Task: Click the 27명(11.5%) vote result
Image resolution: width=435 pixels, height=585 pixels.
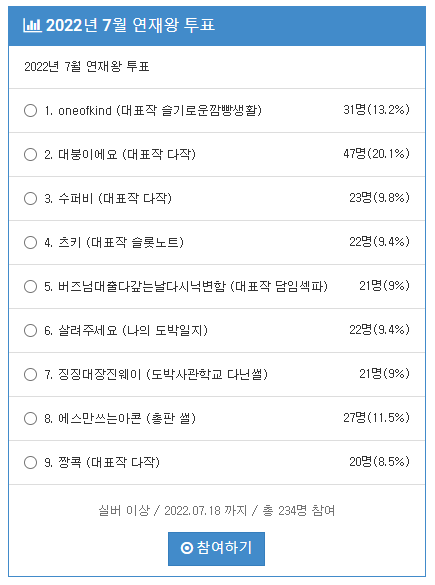Action: [x=376, y=418]
